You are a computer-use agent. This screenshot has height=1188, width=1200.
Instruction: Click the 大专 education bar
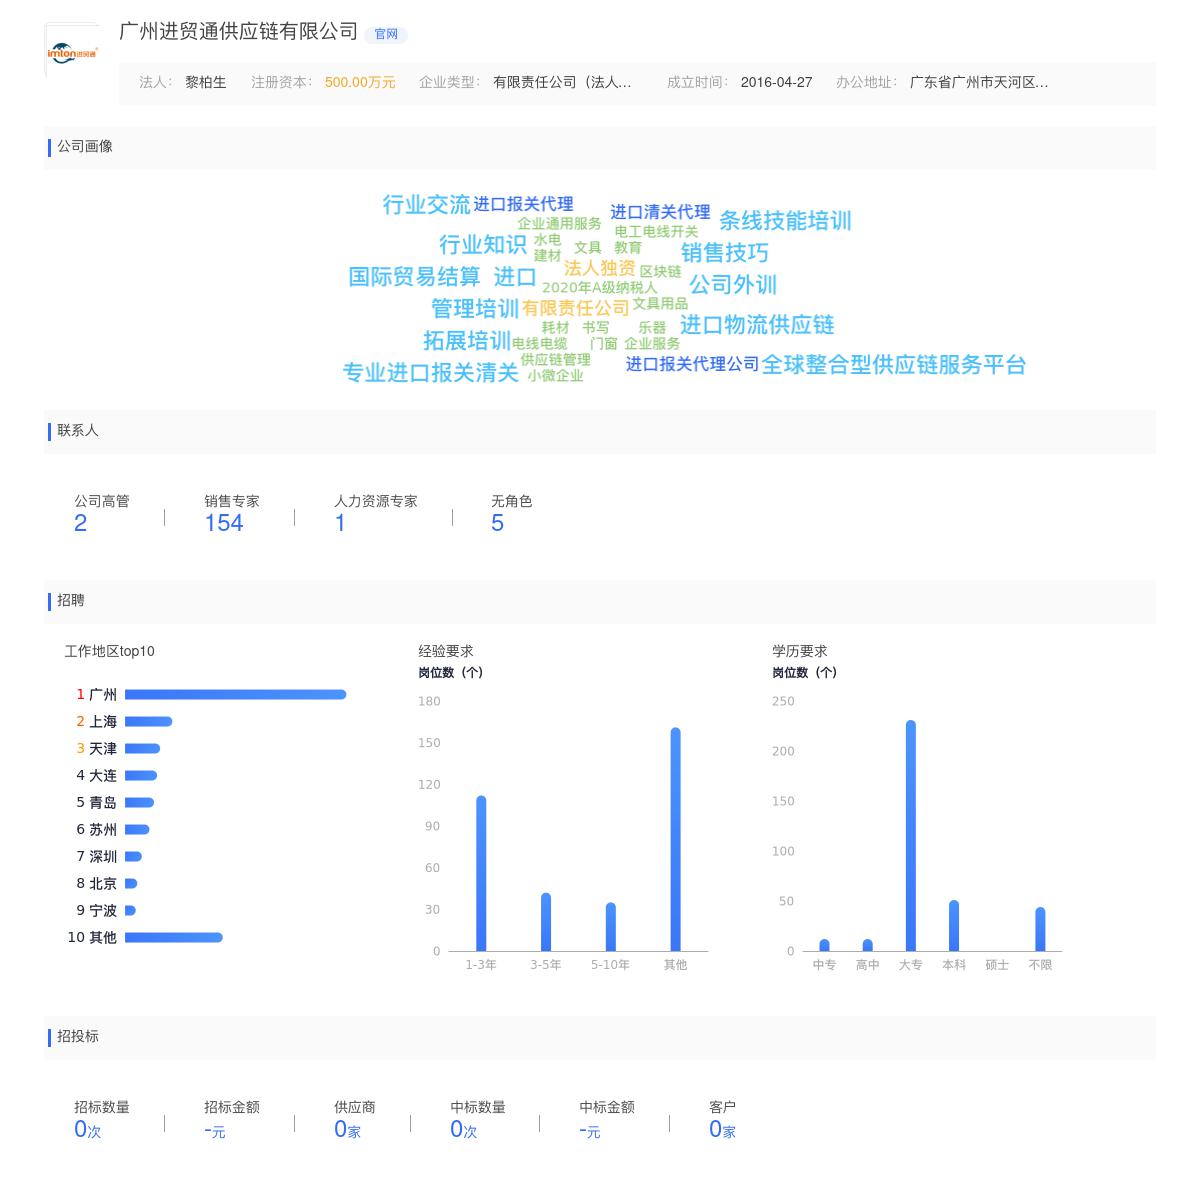pos(911,835)
